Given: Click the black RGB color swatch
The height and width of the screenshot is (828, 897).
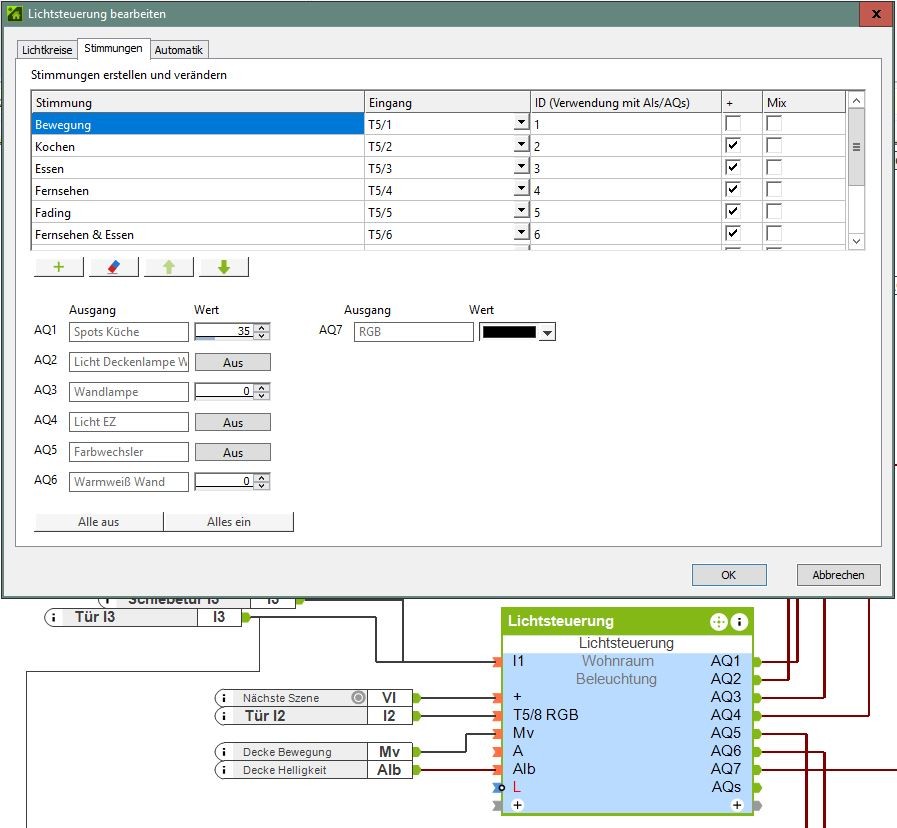Looking at the screenshot, I should 509,332.
